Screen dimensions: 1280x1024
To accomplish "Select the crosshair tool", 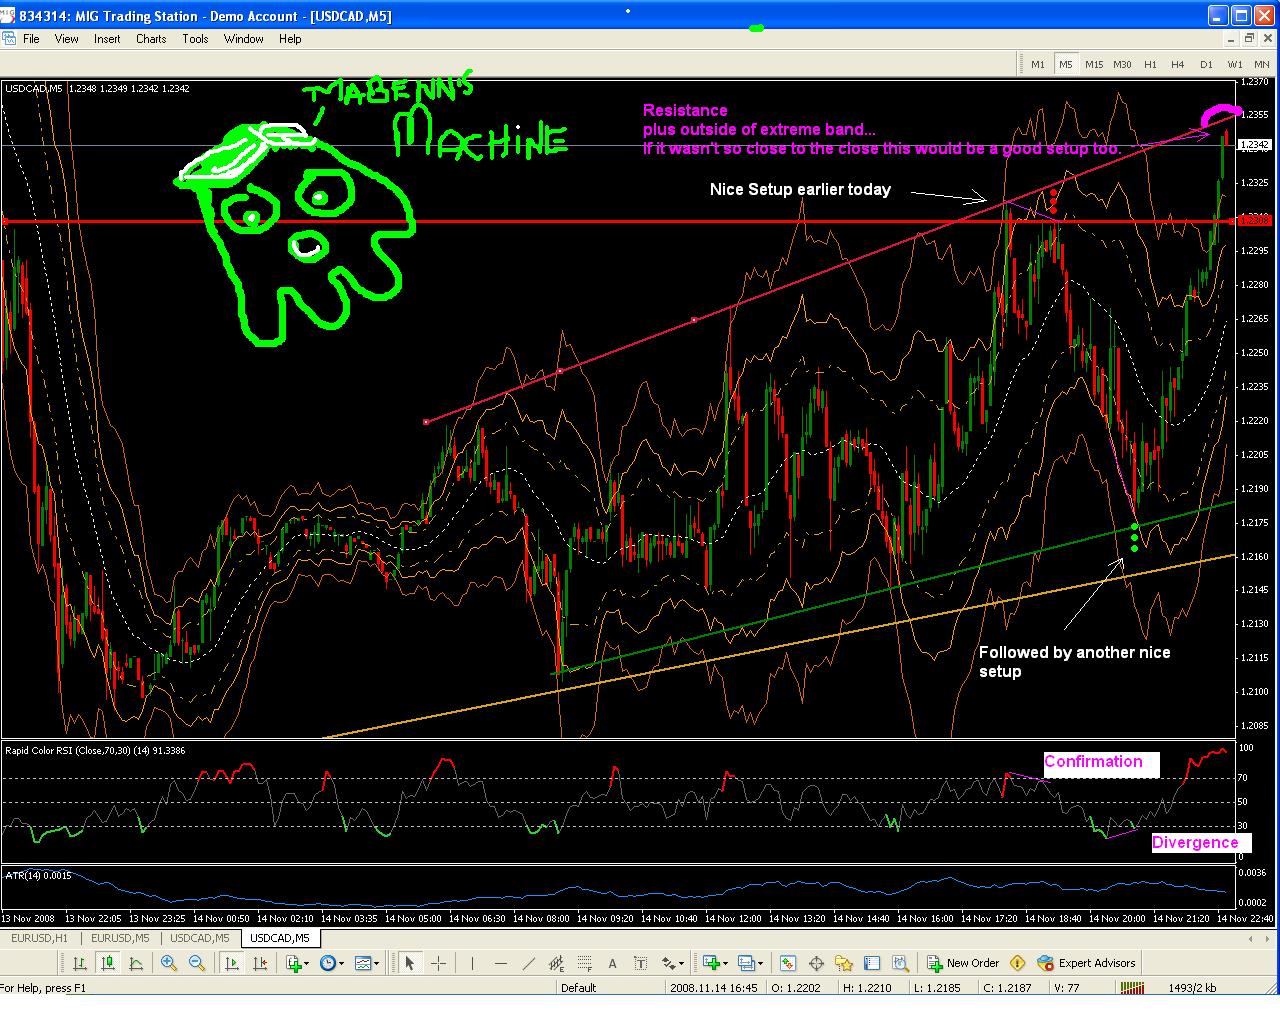I will (438, 963).
